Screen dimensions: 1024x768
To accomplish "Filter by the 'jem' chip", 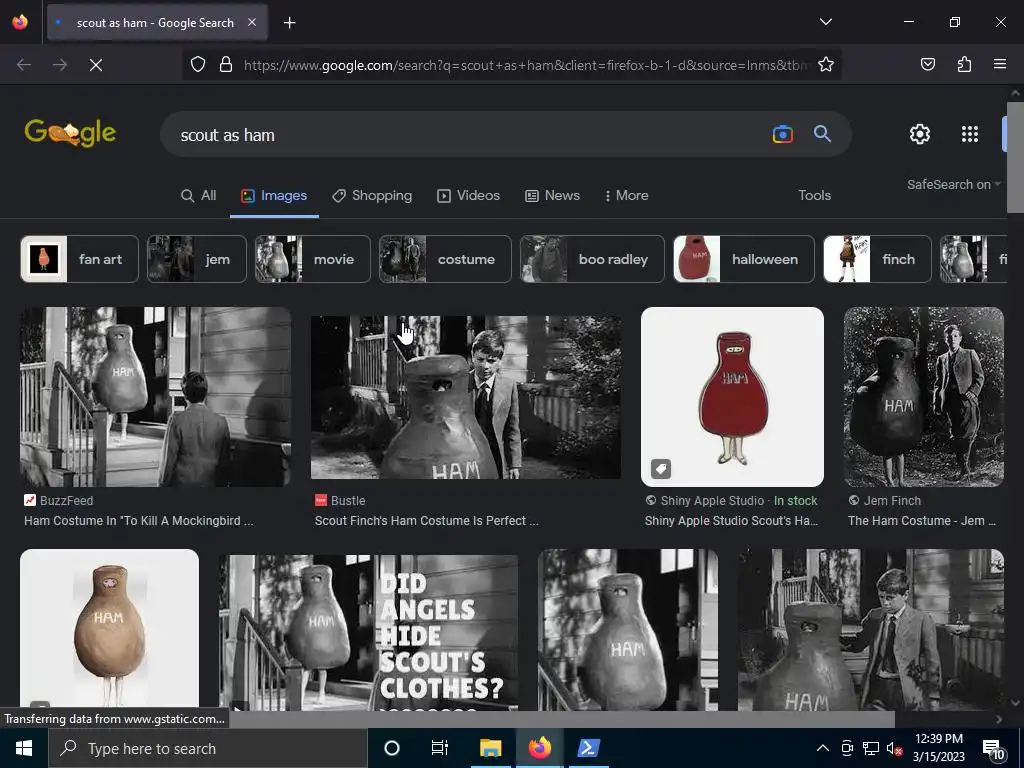I will point(197,259).
